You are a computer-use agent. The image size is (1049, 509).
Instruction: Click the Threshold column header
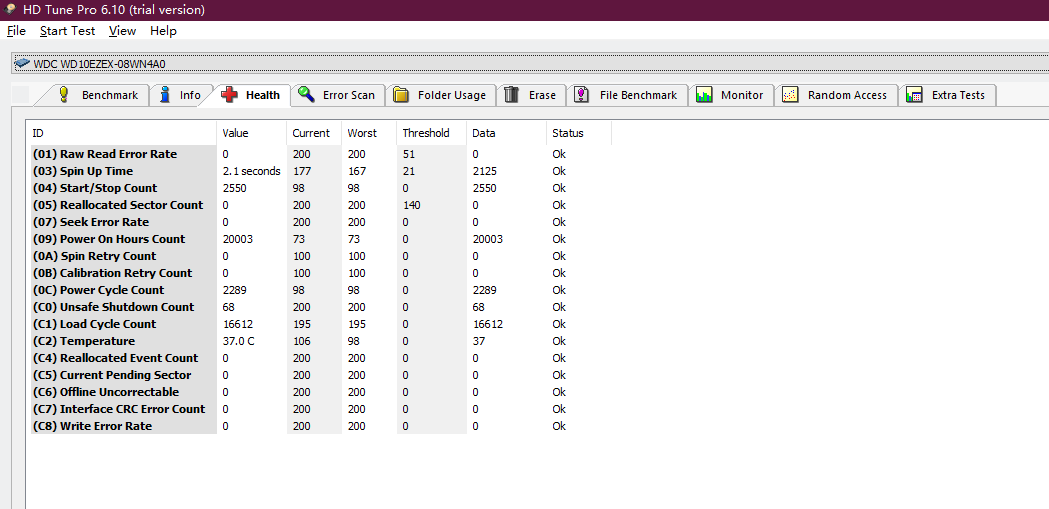tap(432, 133)
